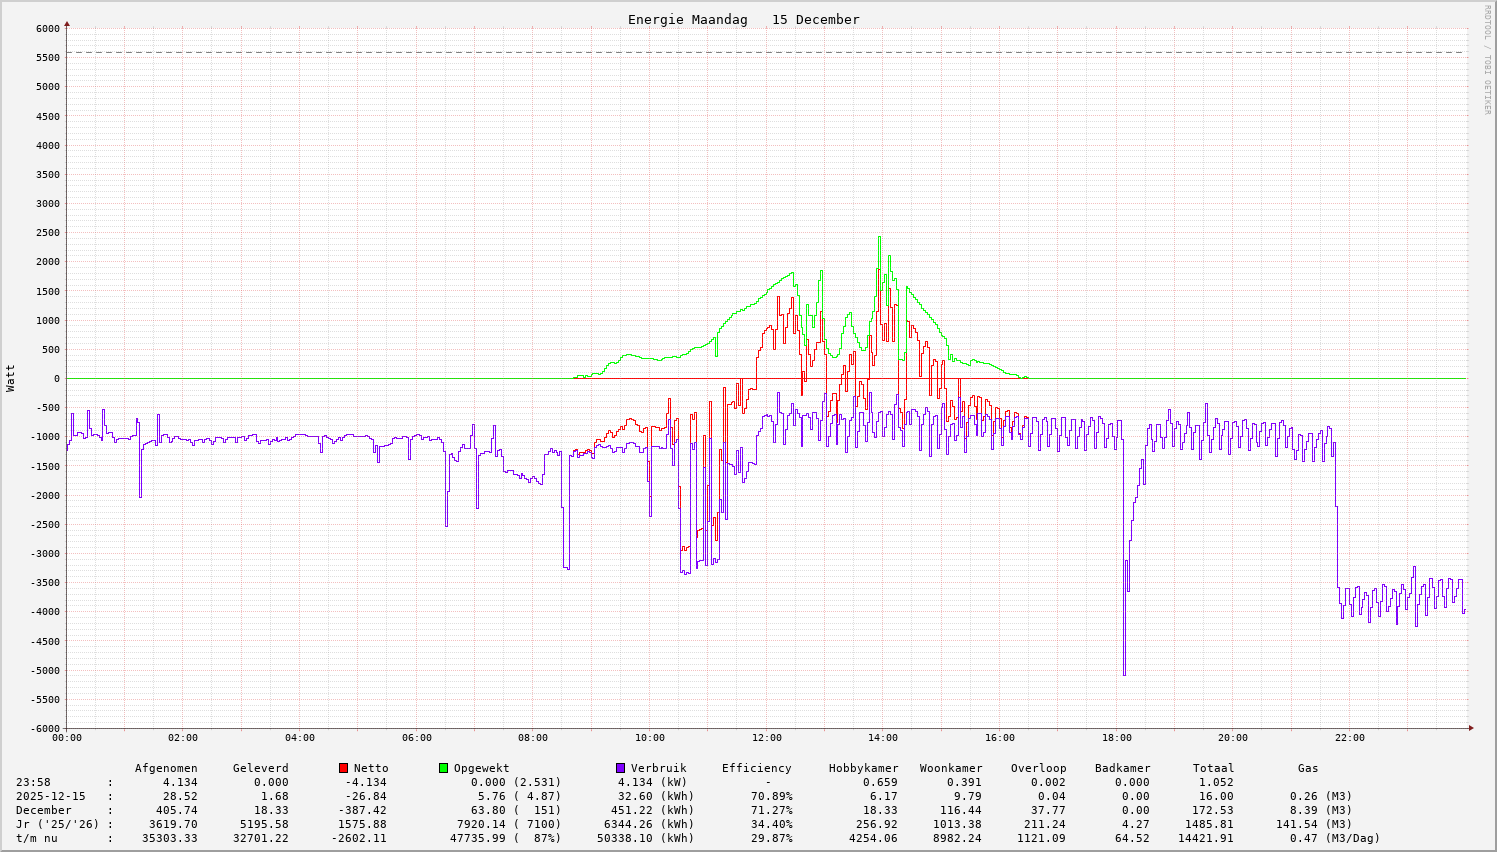Viewport: 1497px width, 852px height.
Task: Click the 5500 value on the Y axis
Action: pyautogui.click(x=47, y=58)
